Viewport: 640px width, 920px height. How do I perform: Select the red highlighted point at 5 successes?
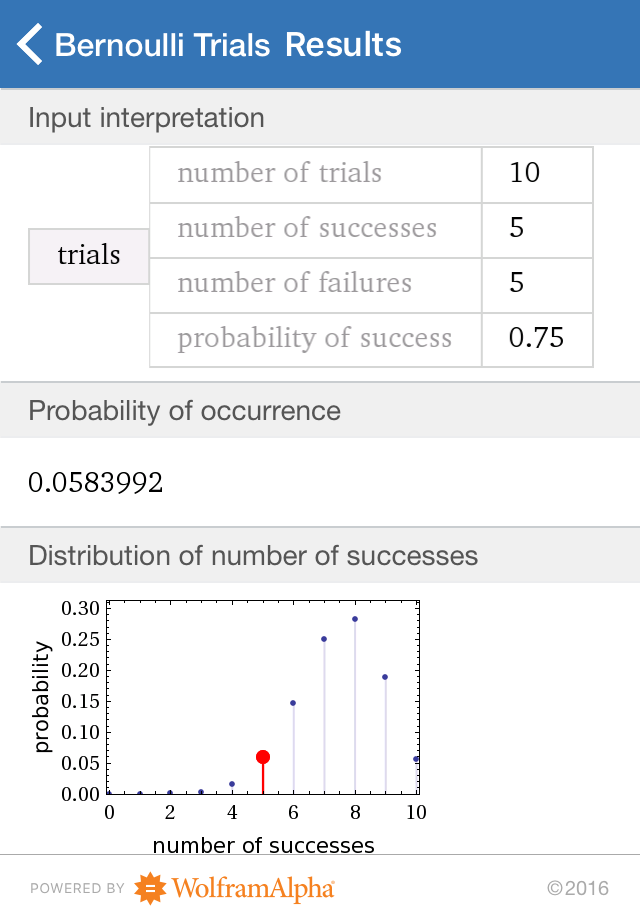(263, 757)
